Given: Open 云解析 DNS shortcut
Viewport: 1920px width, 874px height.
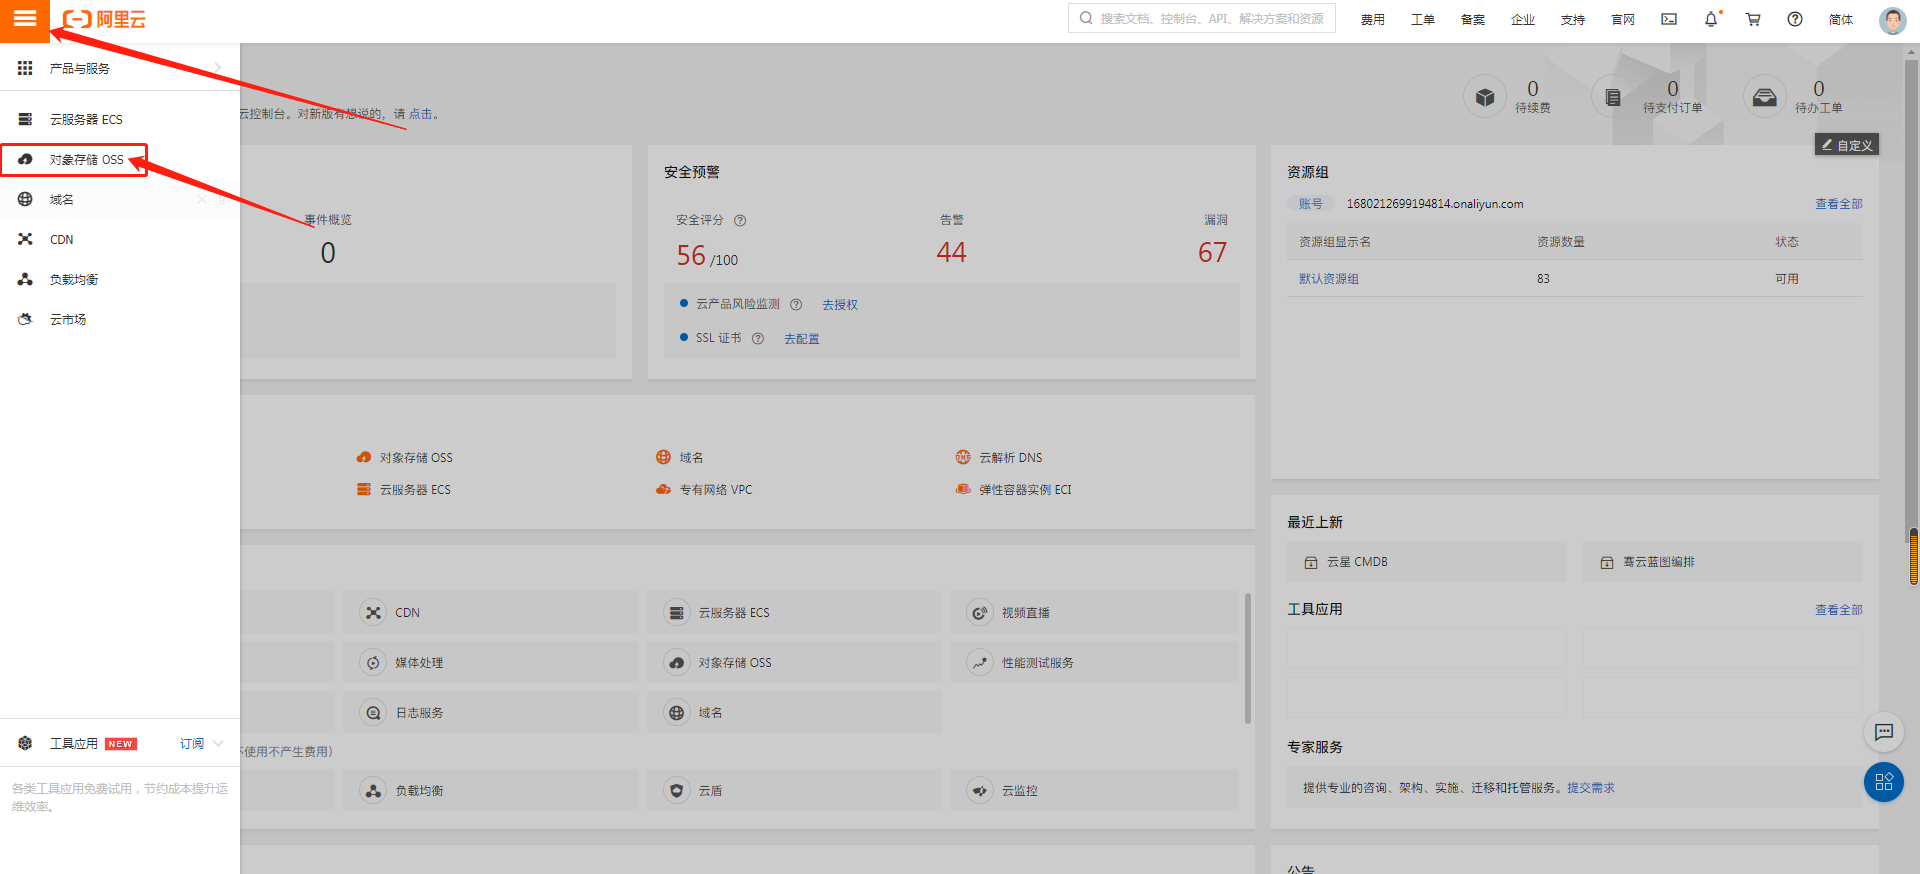Looking at the screenshot, I should [x=999, y=458].
